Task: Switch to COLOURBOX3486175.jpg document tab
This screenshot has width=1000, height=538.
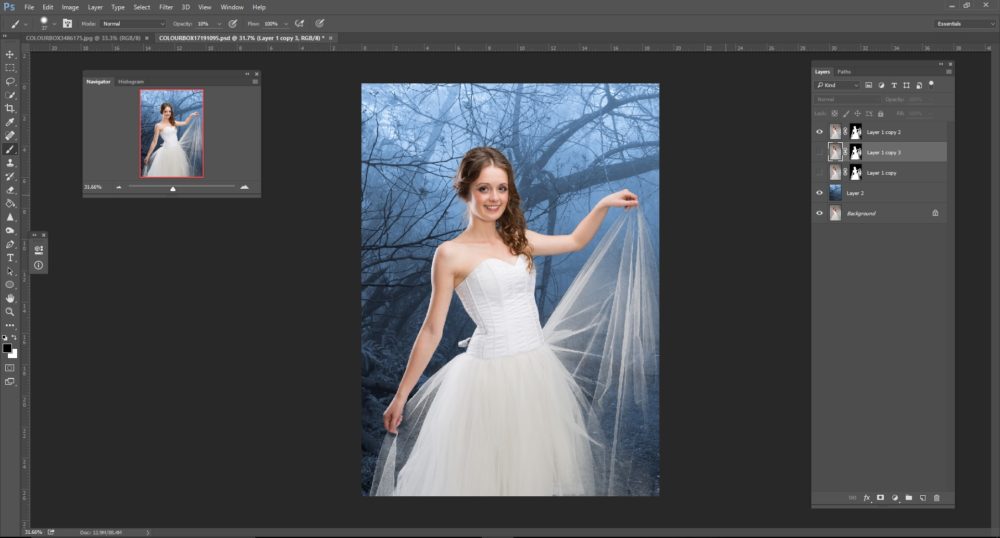Action: tap(80, 38)
